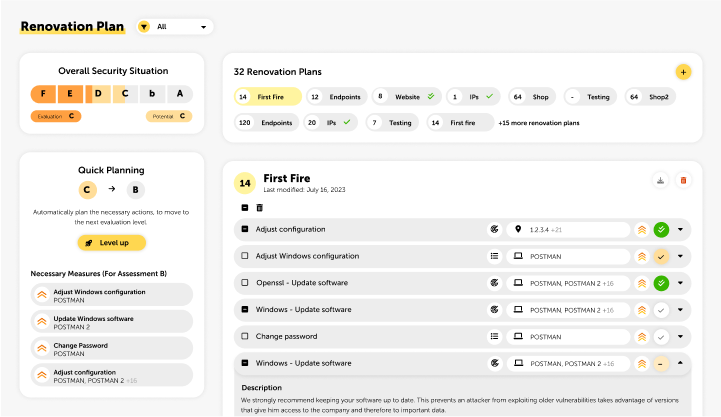This screenshot has width=721, height=417.
Task: Click priority icon of Change Password measure
Action: [x=42, y=348]
